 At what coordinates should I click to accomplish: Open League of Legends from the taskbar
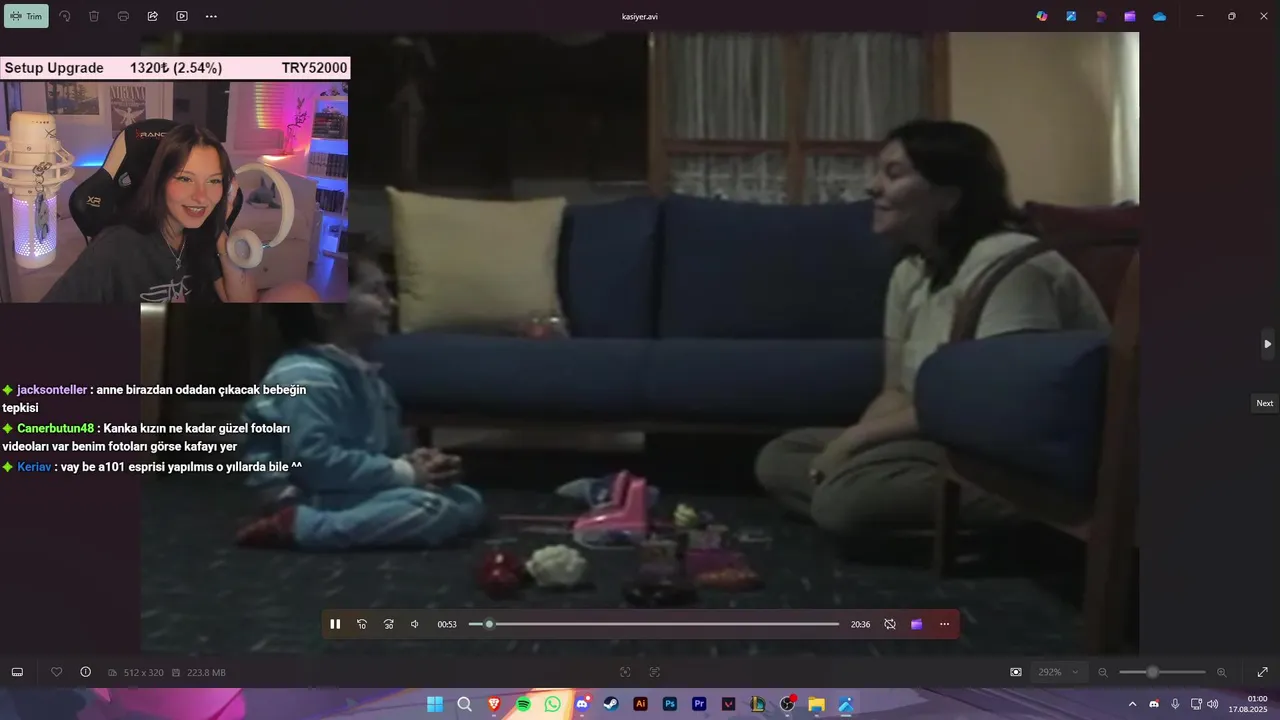758,704
